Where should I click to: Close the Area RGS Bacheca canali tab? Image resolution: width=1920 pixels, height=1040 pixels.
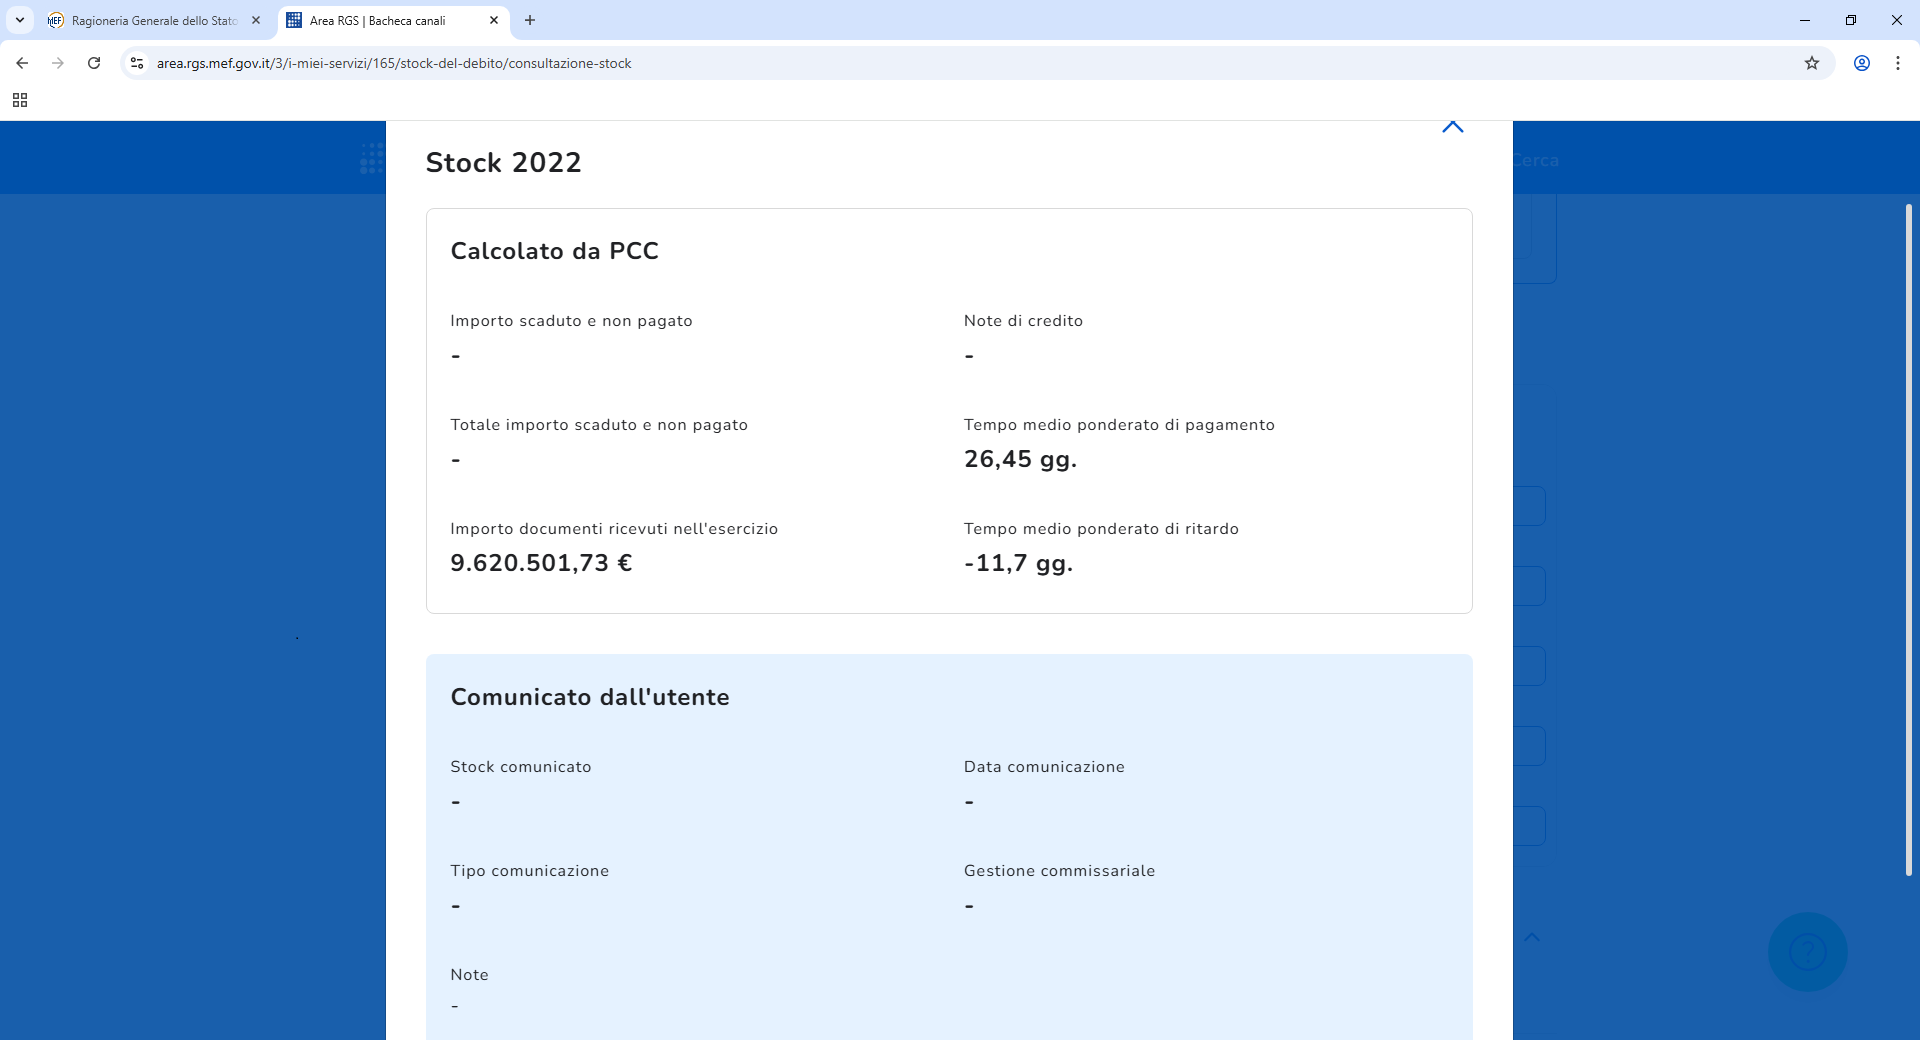coord(494,20)
